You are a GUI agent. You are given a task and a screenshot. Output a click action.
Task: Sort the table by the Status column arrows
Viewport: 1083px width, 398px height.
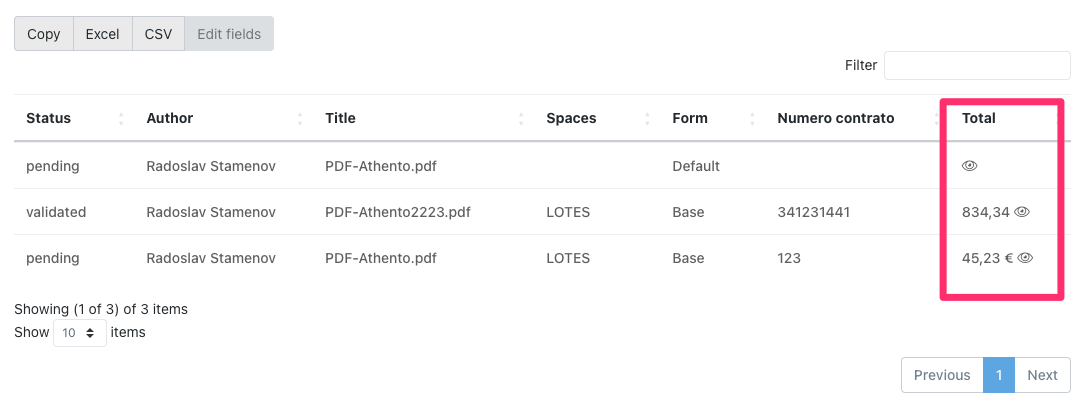121,119
